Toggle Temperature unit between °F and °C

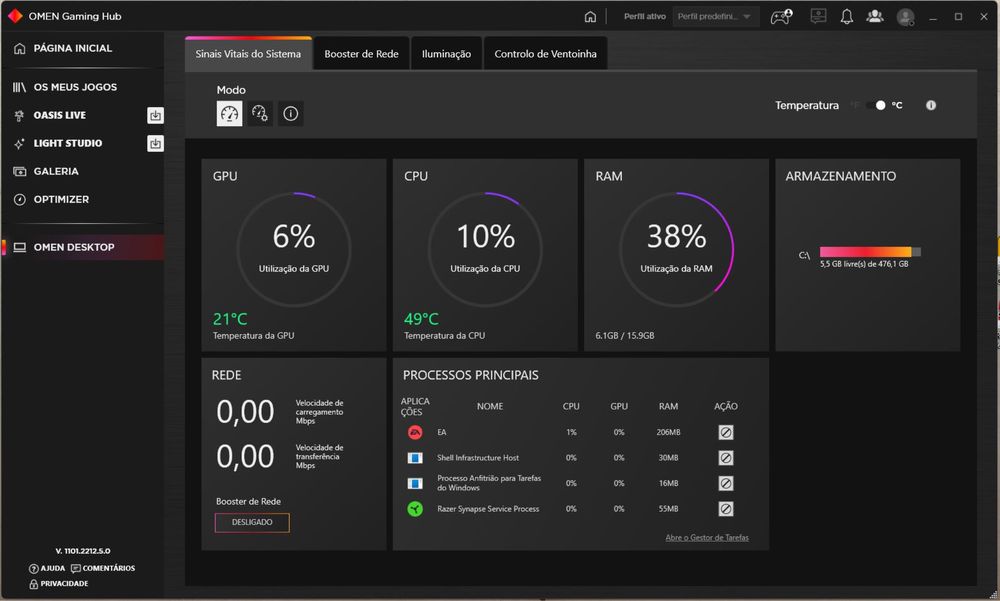(876, 105)
